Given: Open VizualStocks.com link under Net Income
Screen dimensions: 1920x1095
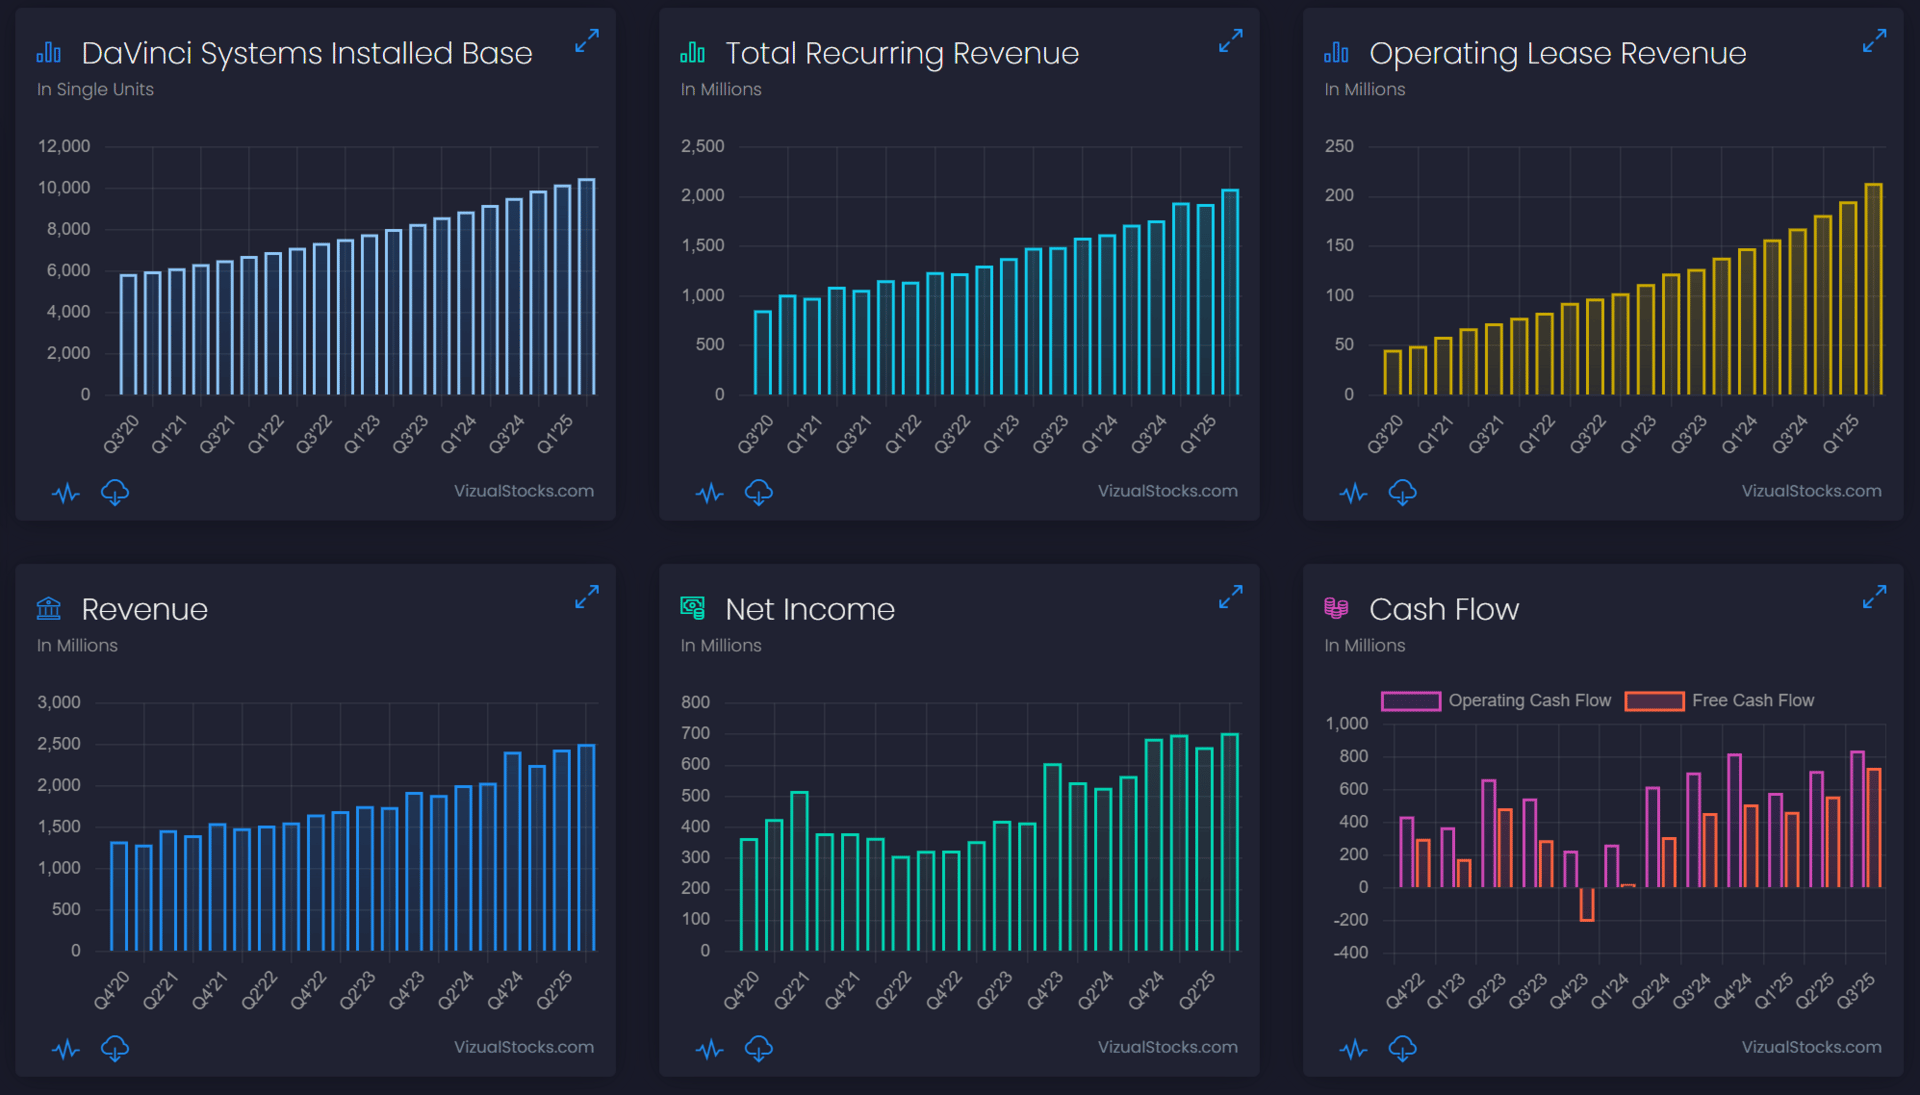Looking at the screenshot, I should [1167, 1047].
